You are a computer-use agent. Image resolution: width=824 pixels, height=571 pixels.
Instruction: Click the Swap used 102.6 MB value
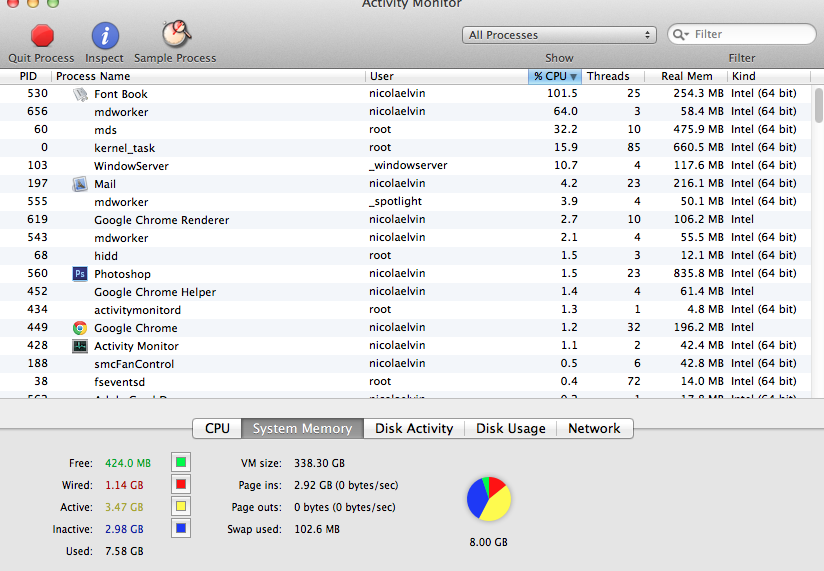click(317, 530)
